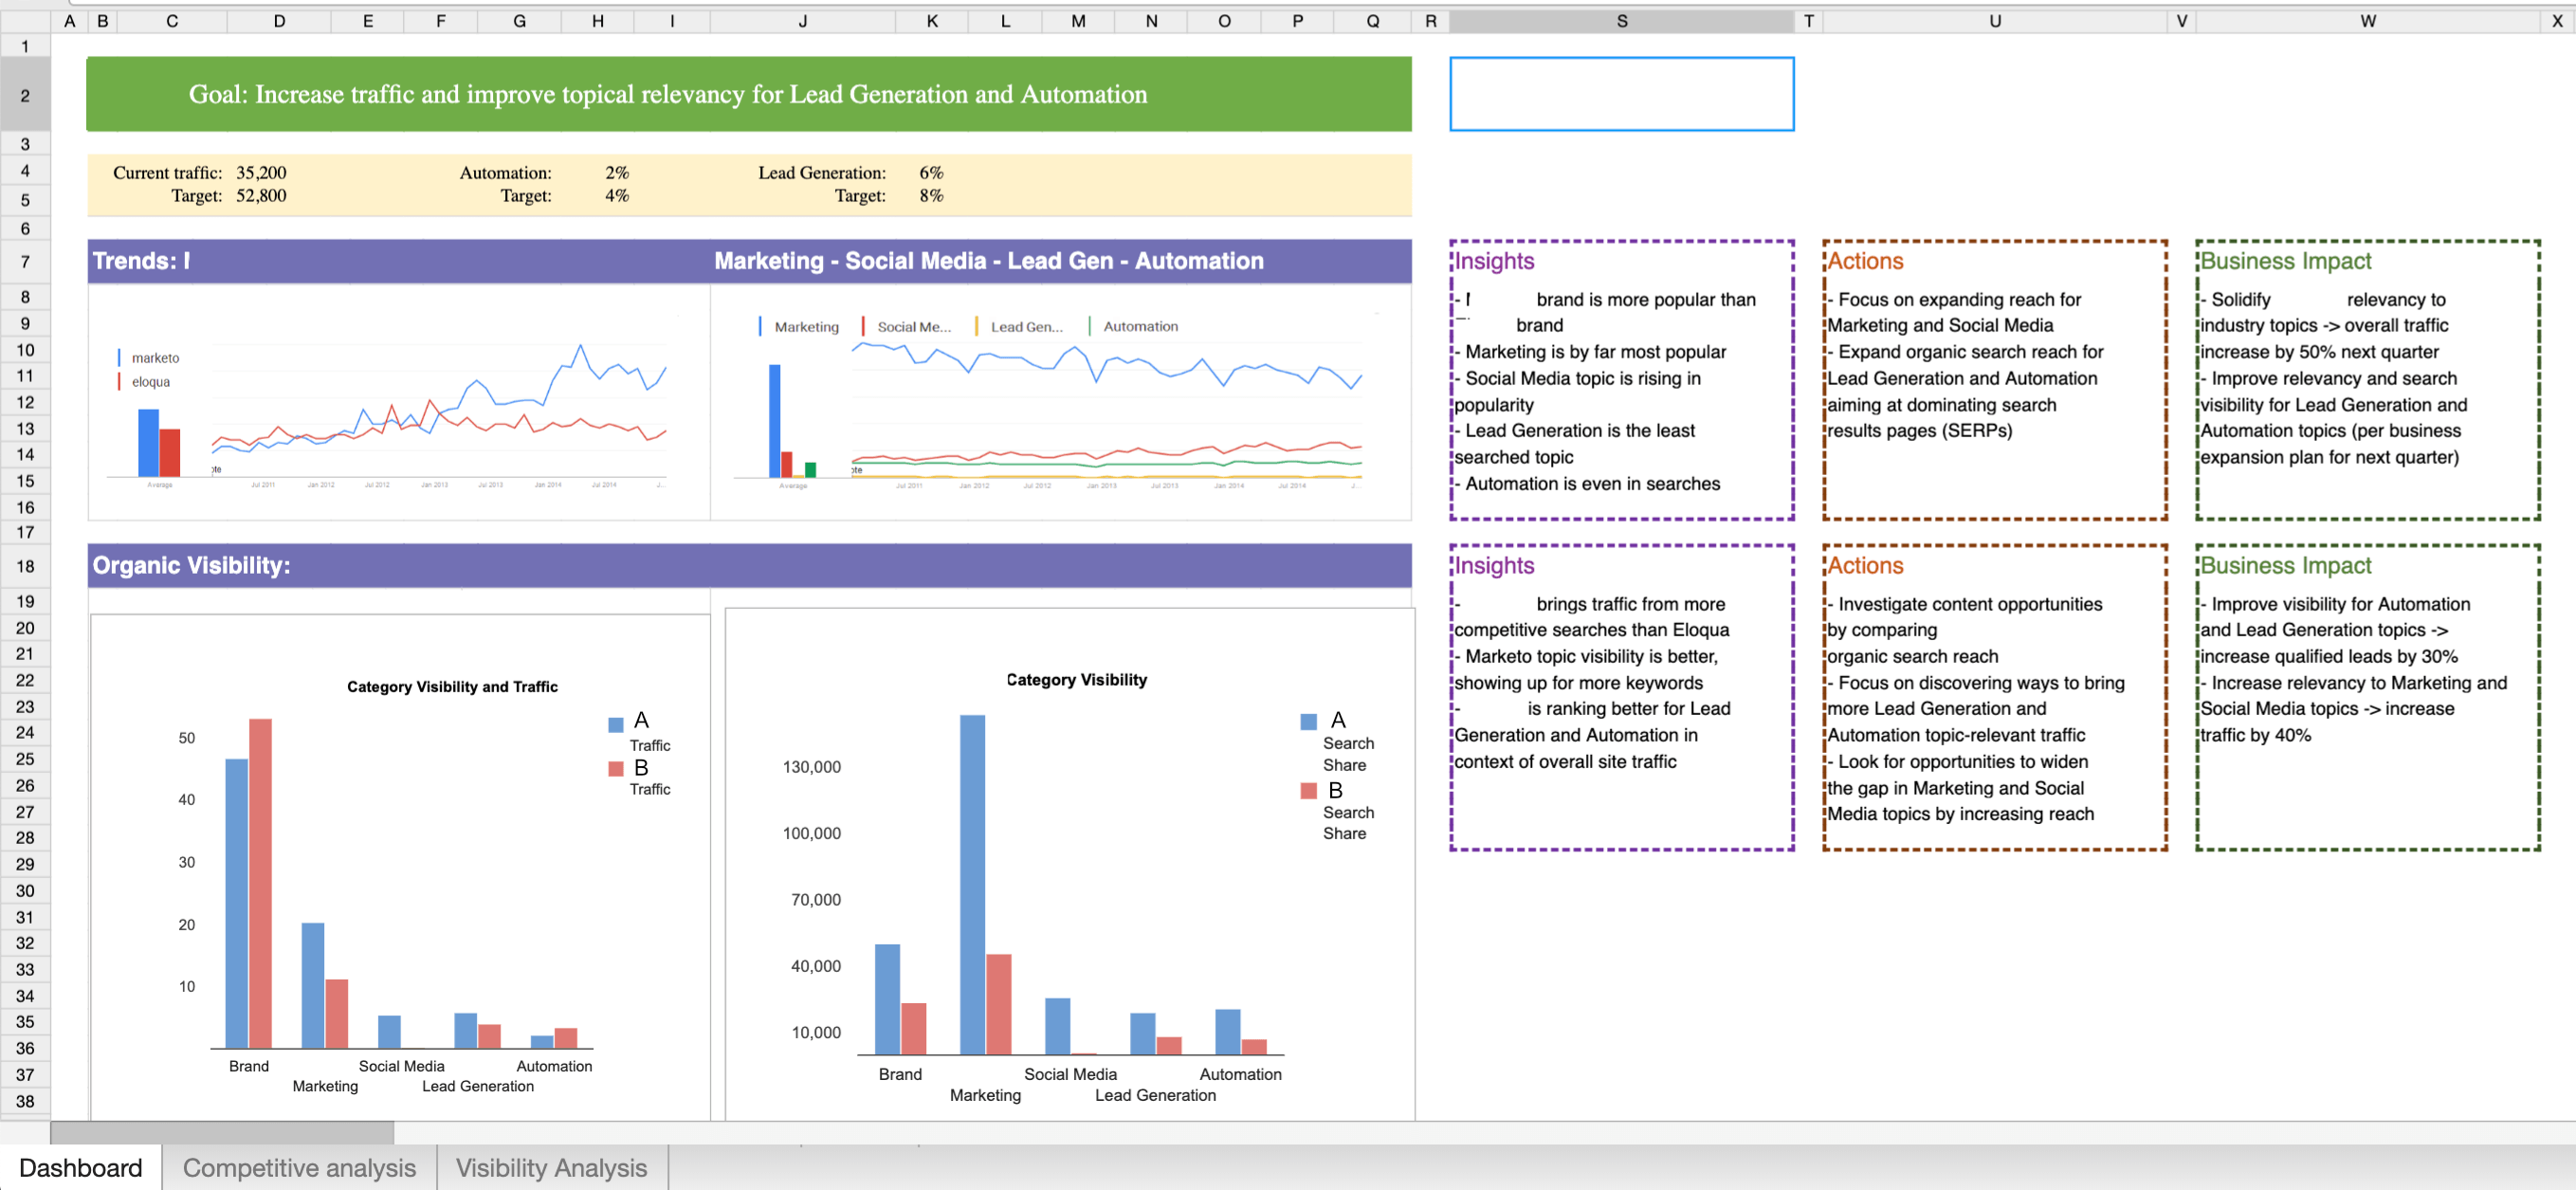Open the Competitive analysis sheet tab
Viewport: 2576px width, 1190px height.
click(x=299, y=1167)
